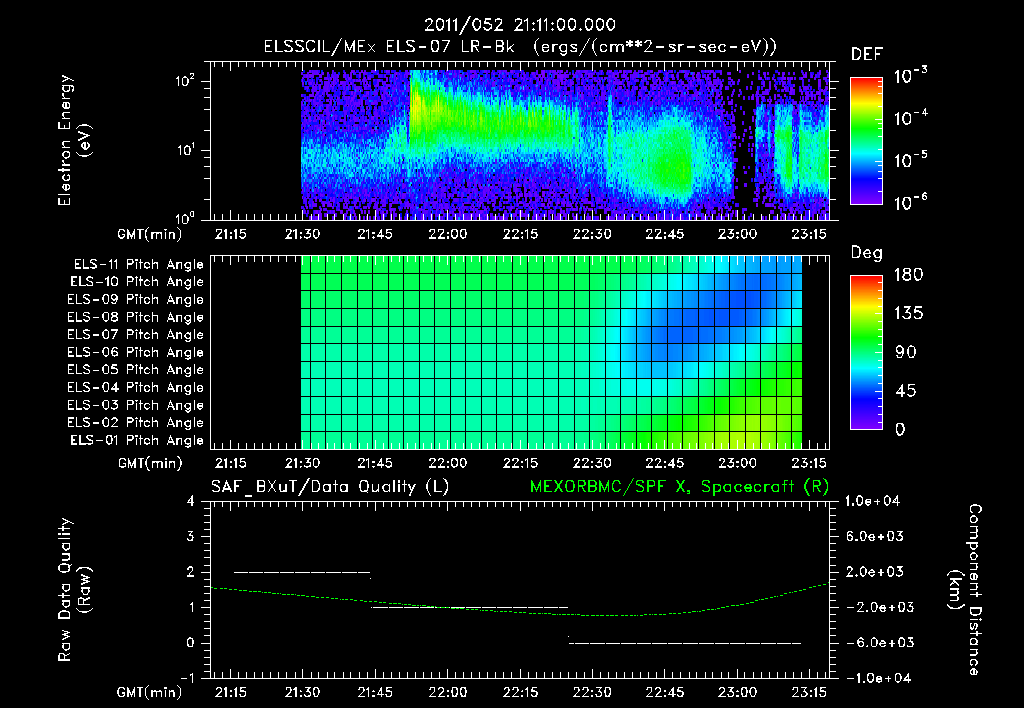
Task: Click 22:00 tick under the spectrogram panel
Action: click(x=447, y=234)
